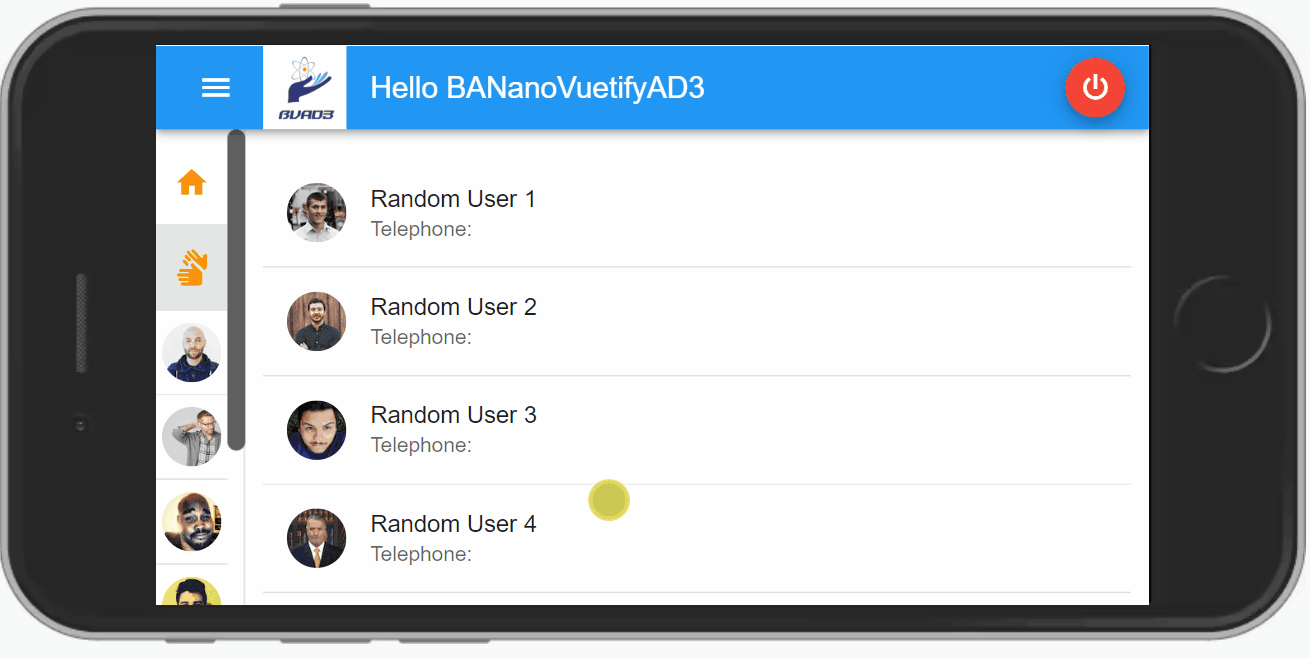Click Random User 3's profile photo
1310x658 pixels.
316,430
